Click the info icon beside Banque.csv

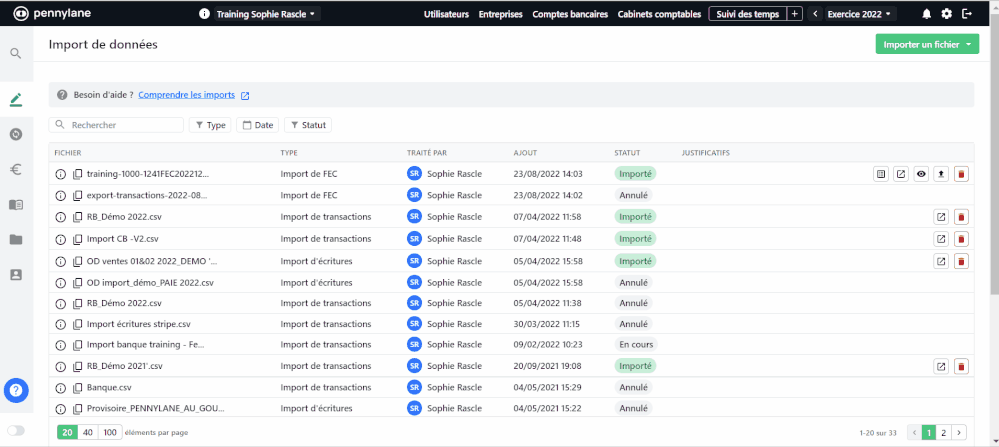[60, 387]
